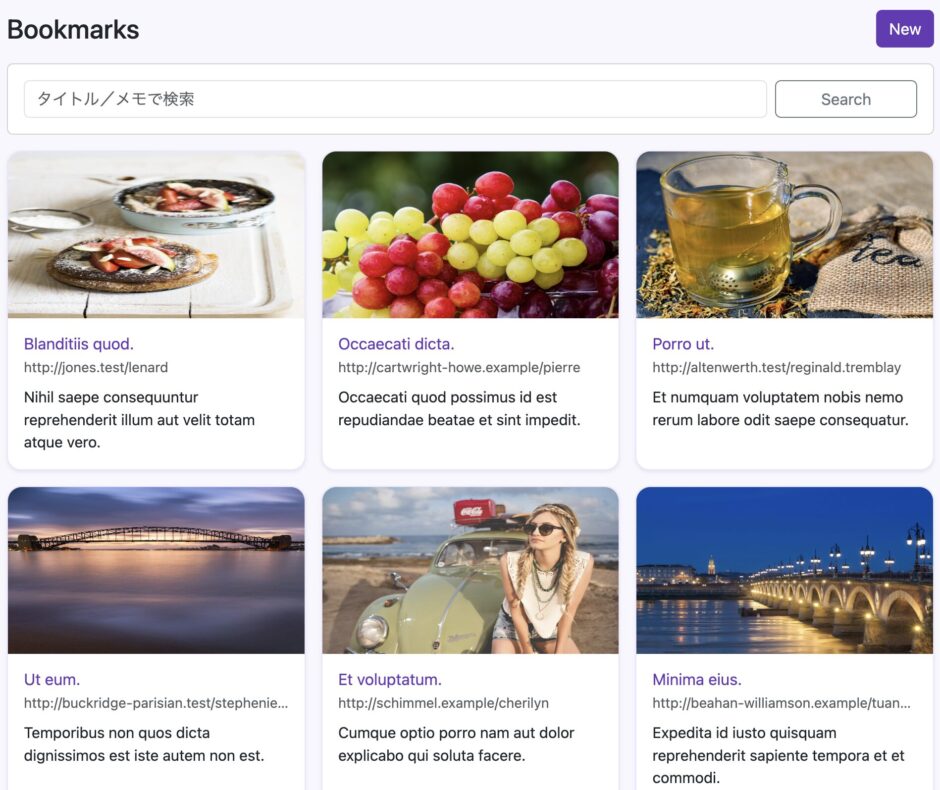Viewport: 940px width, 790px height.
Task: Open the Et voluptatum. bookmark title
Action: pyautogui.click(x=390, y=679)
